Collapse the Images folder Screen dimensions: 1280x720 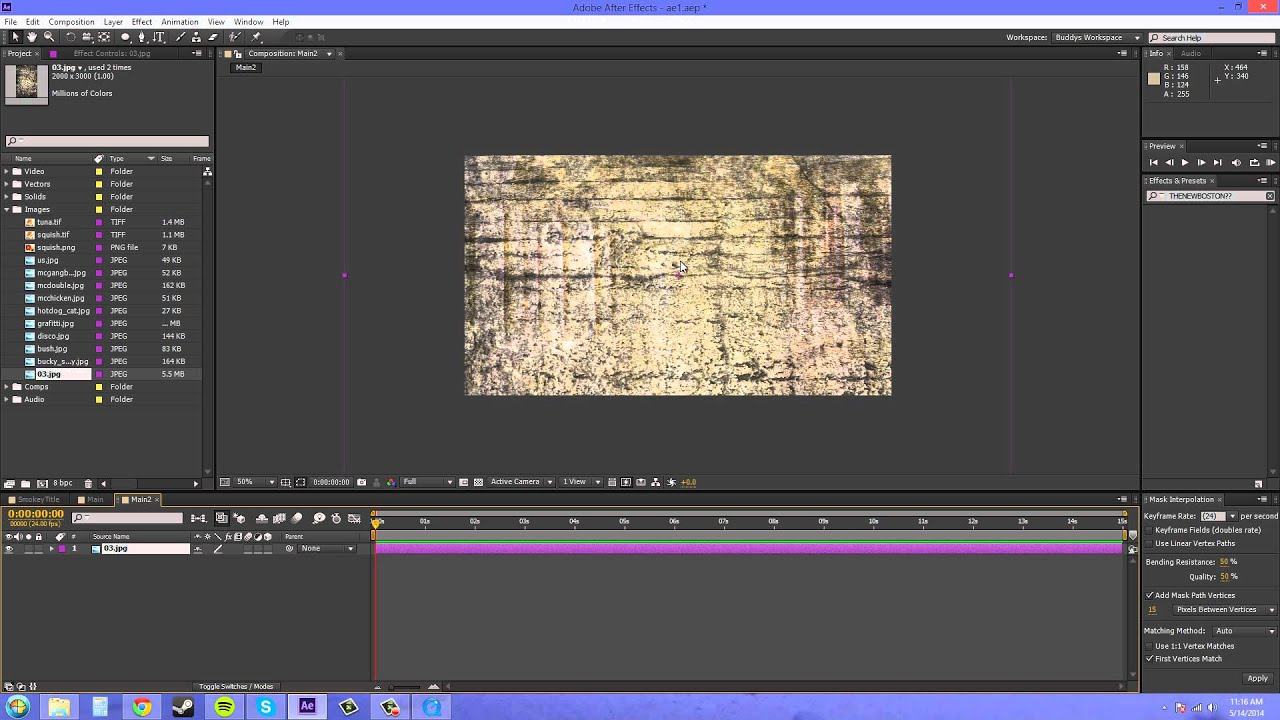7,210
